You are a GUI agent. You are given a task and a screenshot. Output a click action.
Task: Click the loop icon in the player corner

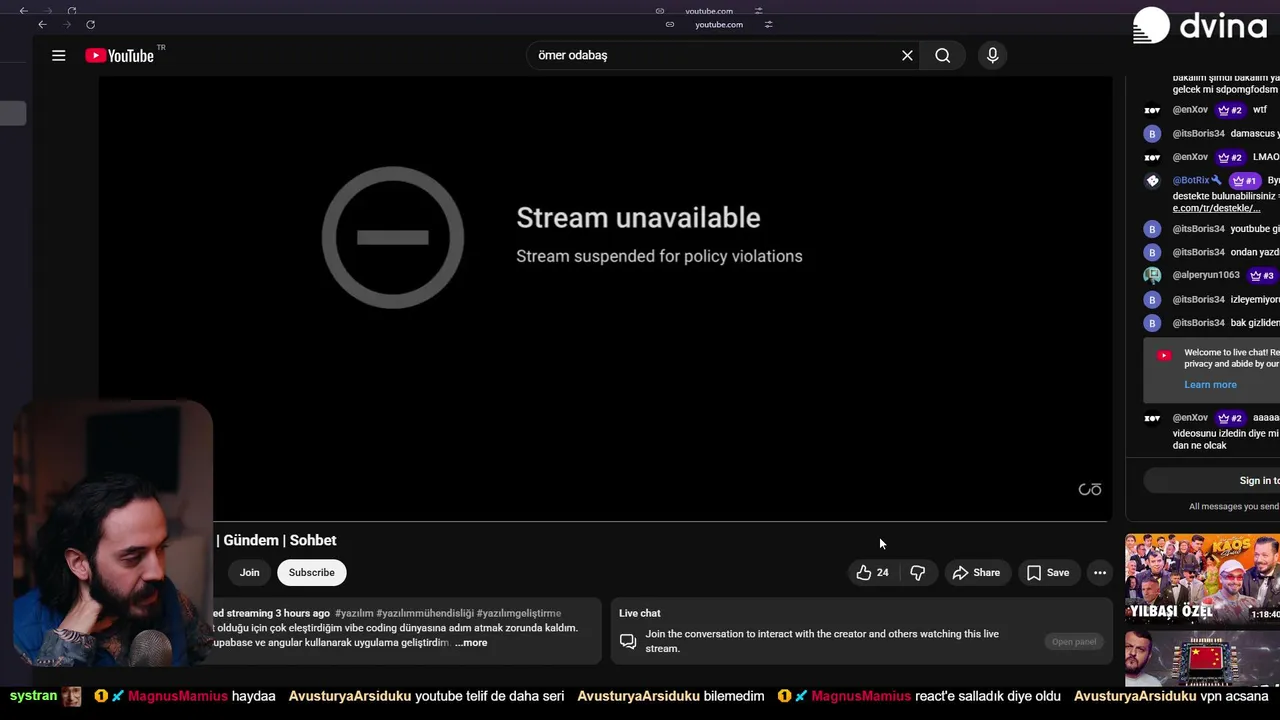click(x=1090, y=489)
